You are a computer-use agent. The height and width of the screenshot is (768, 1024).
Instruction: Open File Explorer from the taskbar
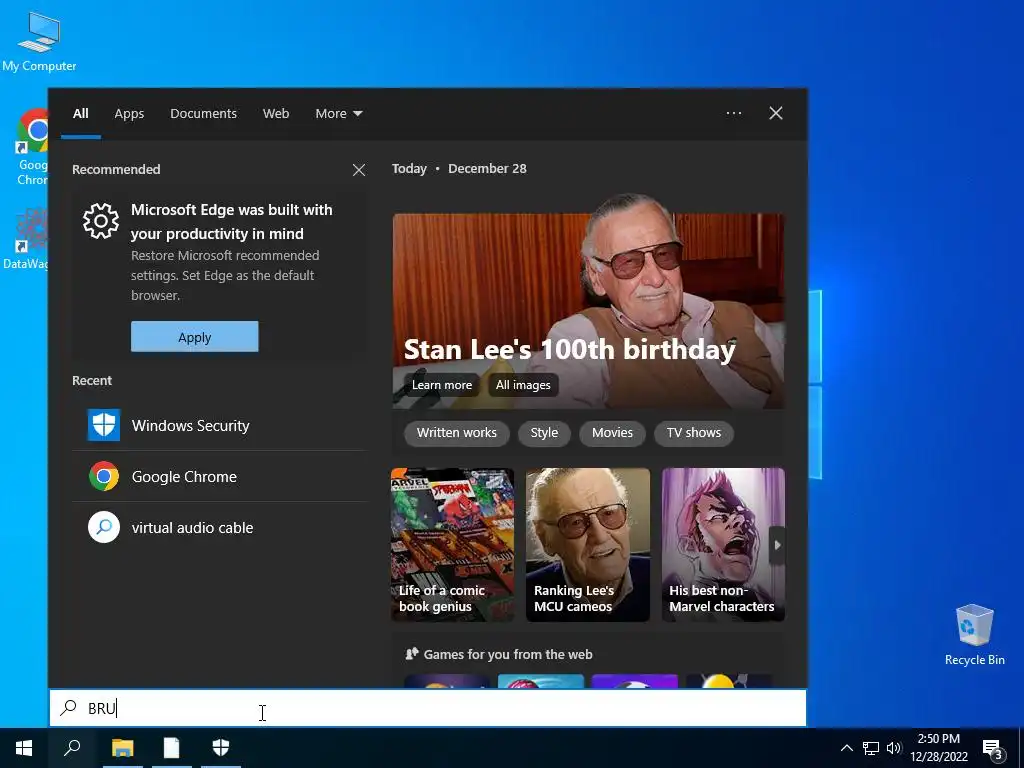pos(122,748)
